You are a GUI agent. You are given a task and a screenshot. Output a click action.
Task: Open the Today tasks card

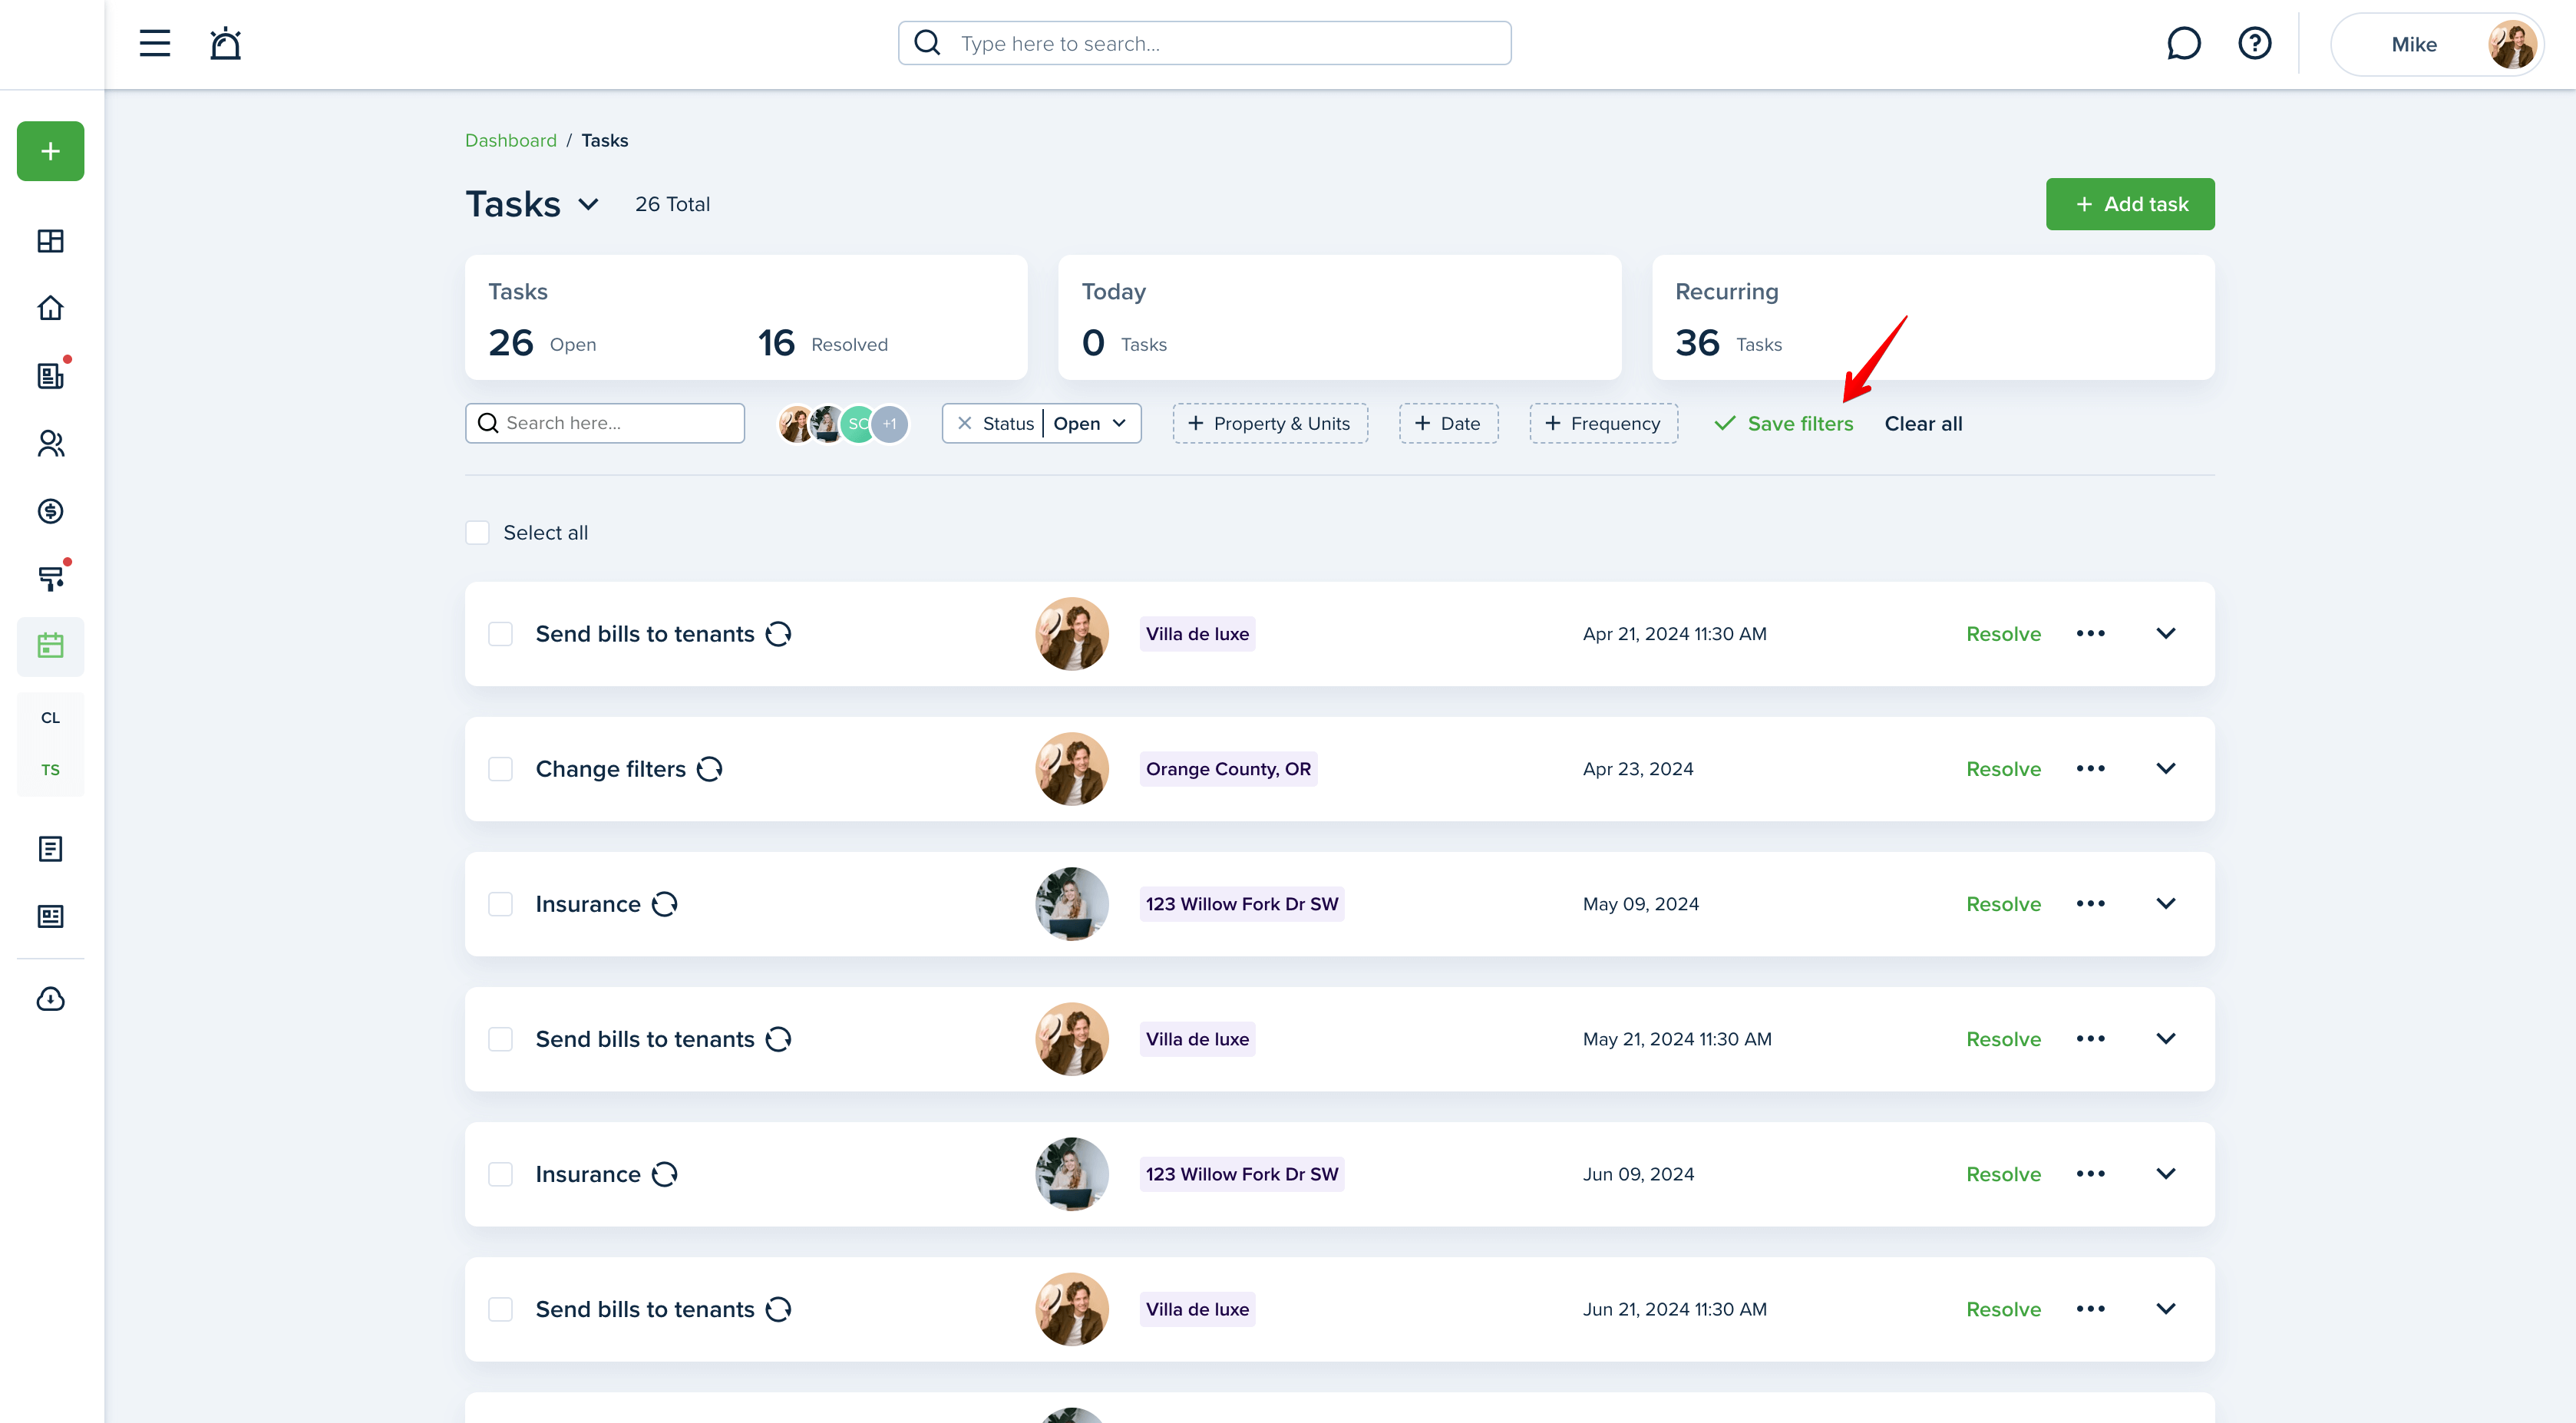[x=1339, y=317]
